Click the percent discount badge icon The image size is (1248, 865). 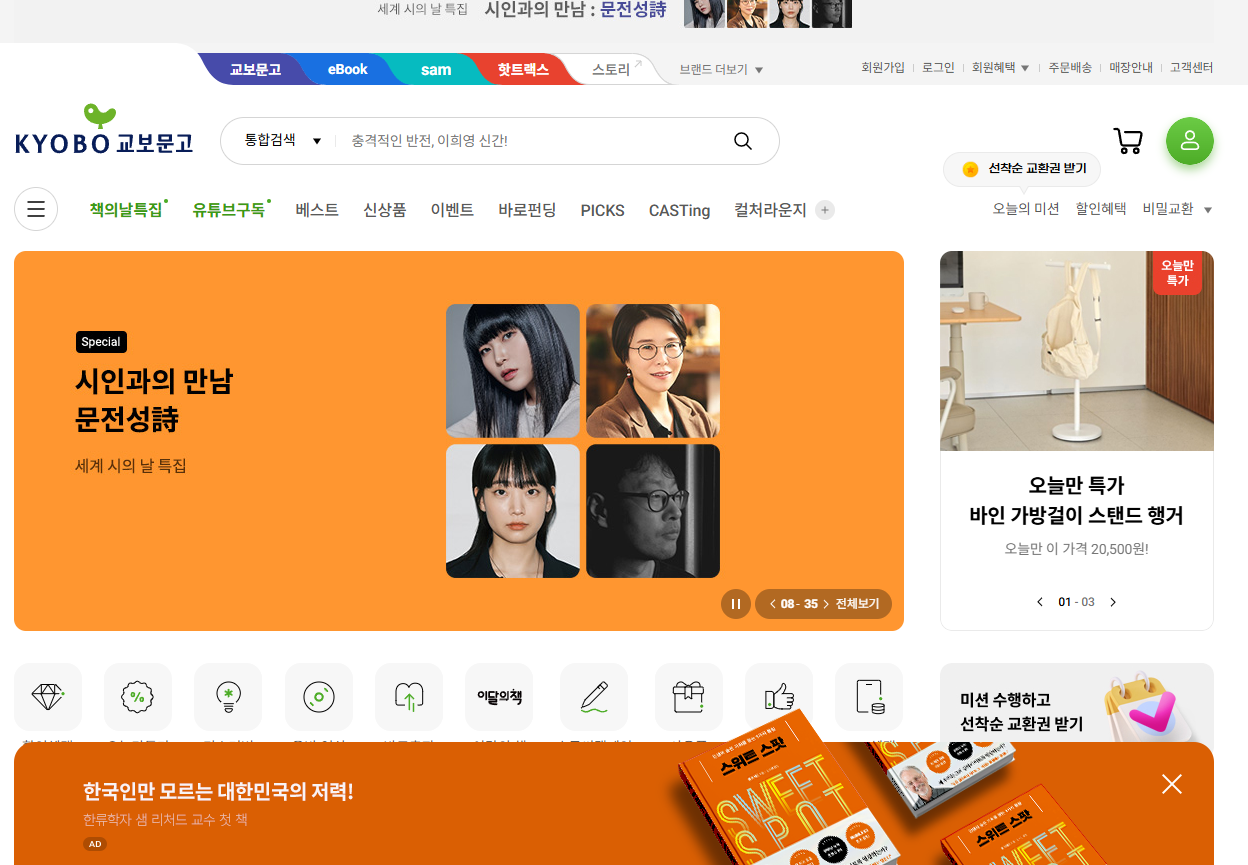(138, 697)
